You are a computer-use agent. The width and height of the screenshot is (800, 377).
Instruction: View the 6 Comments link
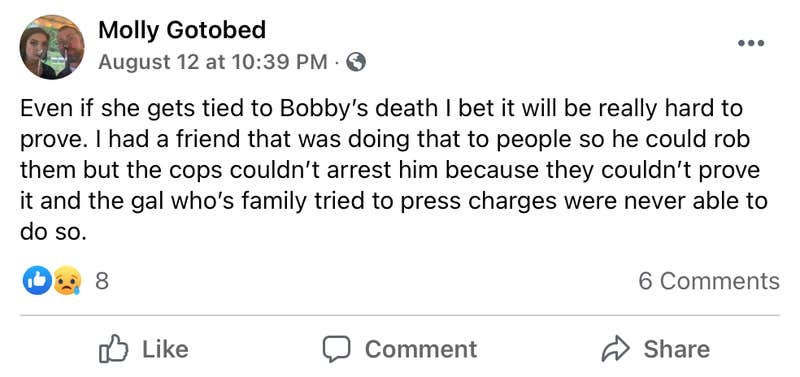(709, 281)
